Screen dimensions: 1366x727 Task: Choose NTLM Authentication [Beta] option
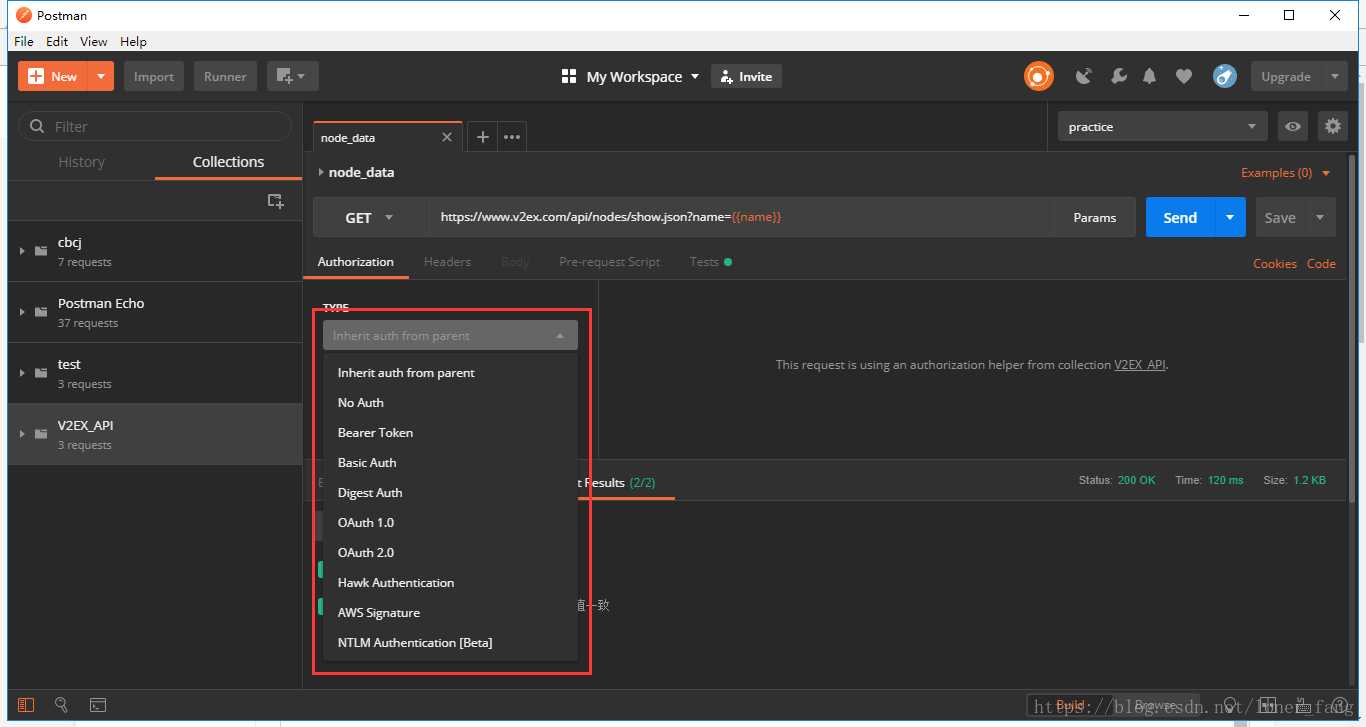click(450, 642)
